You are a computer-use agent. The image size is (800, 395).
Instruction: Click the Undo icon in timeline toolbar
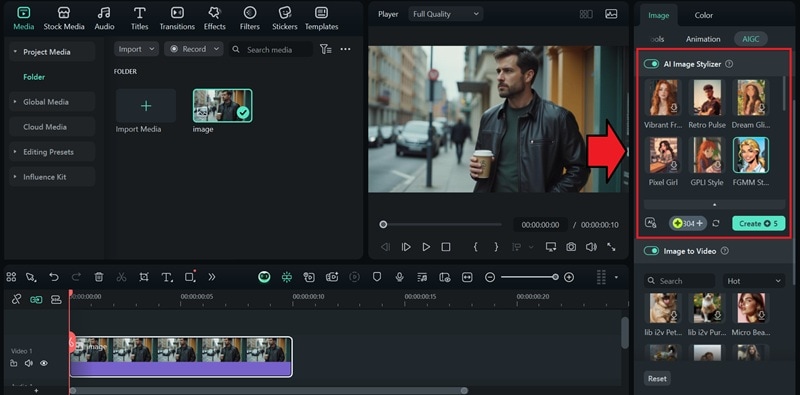click(x=54, y=277)
